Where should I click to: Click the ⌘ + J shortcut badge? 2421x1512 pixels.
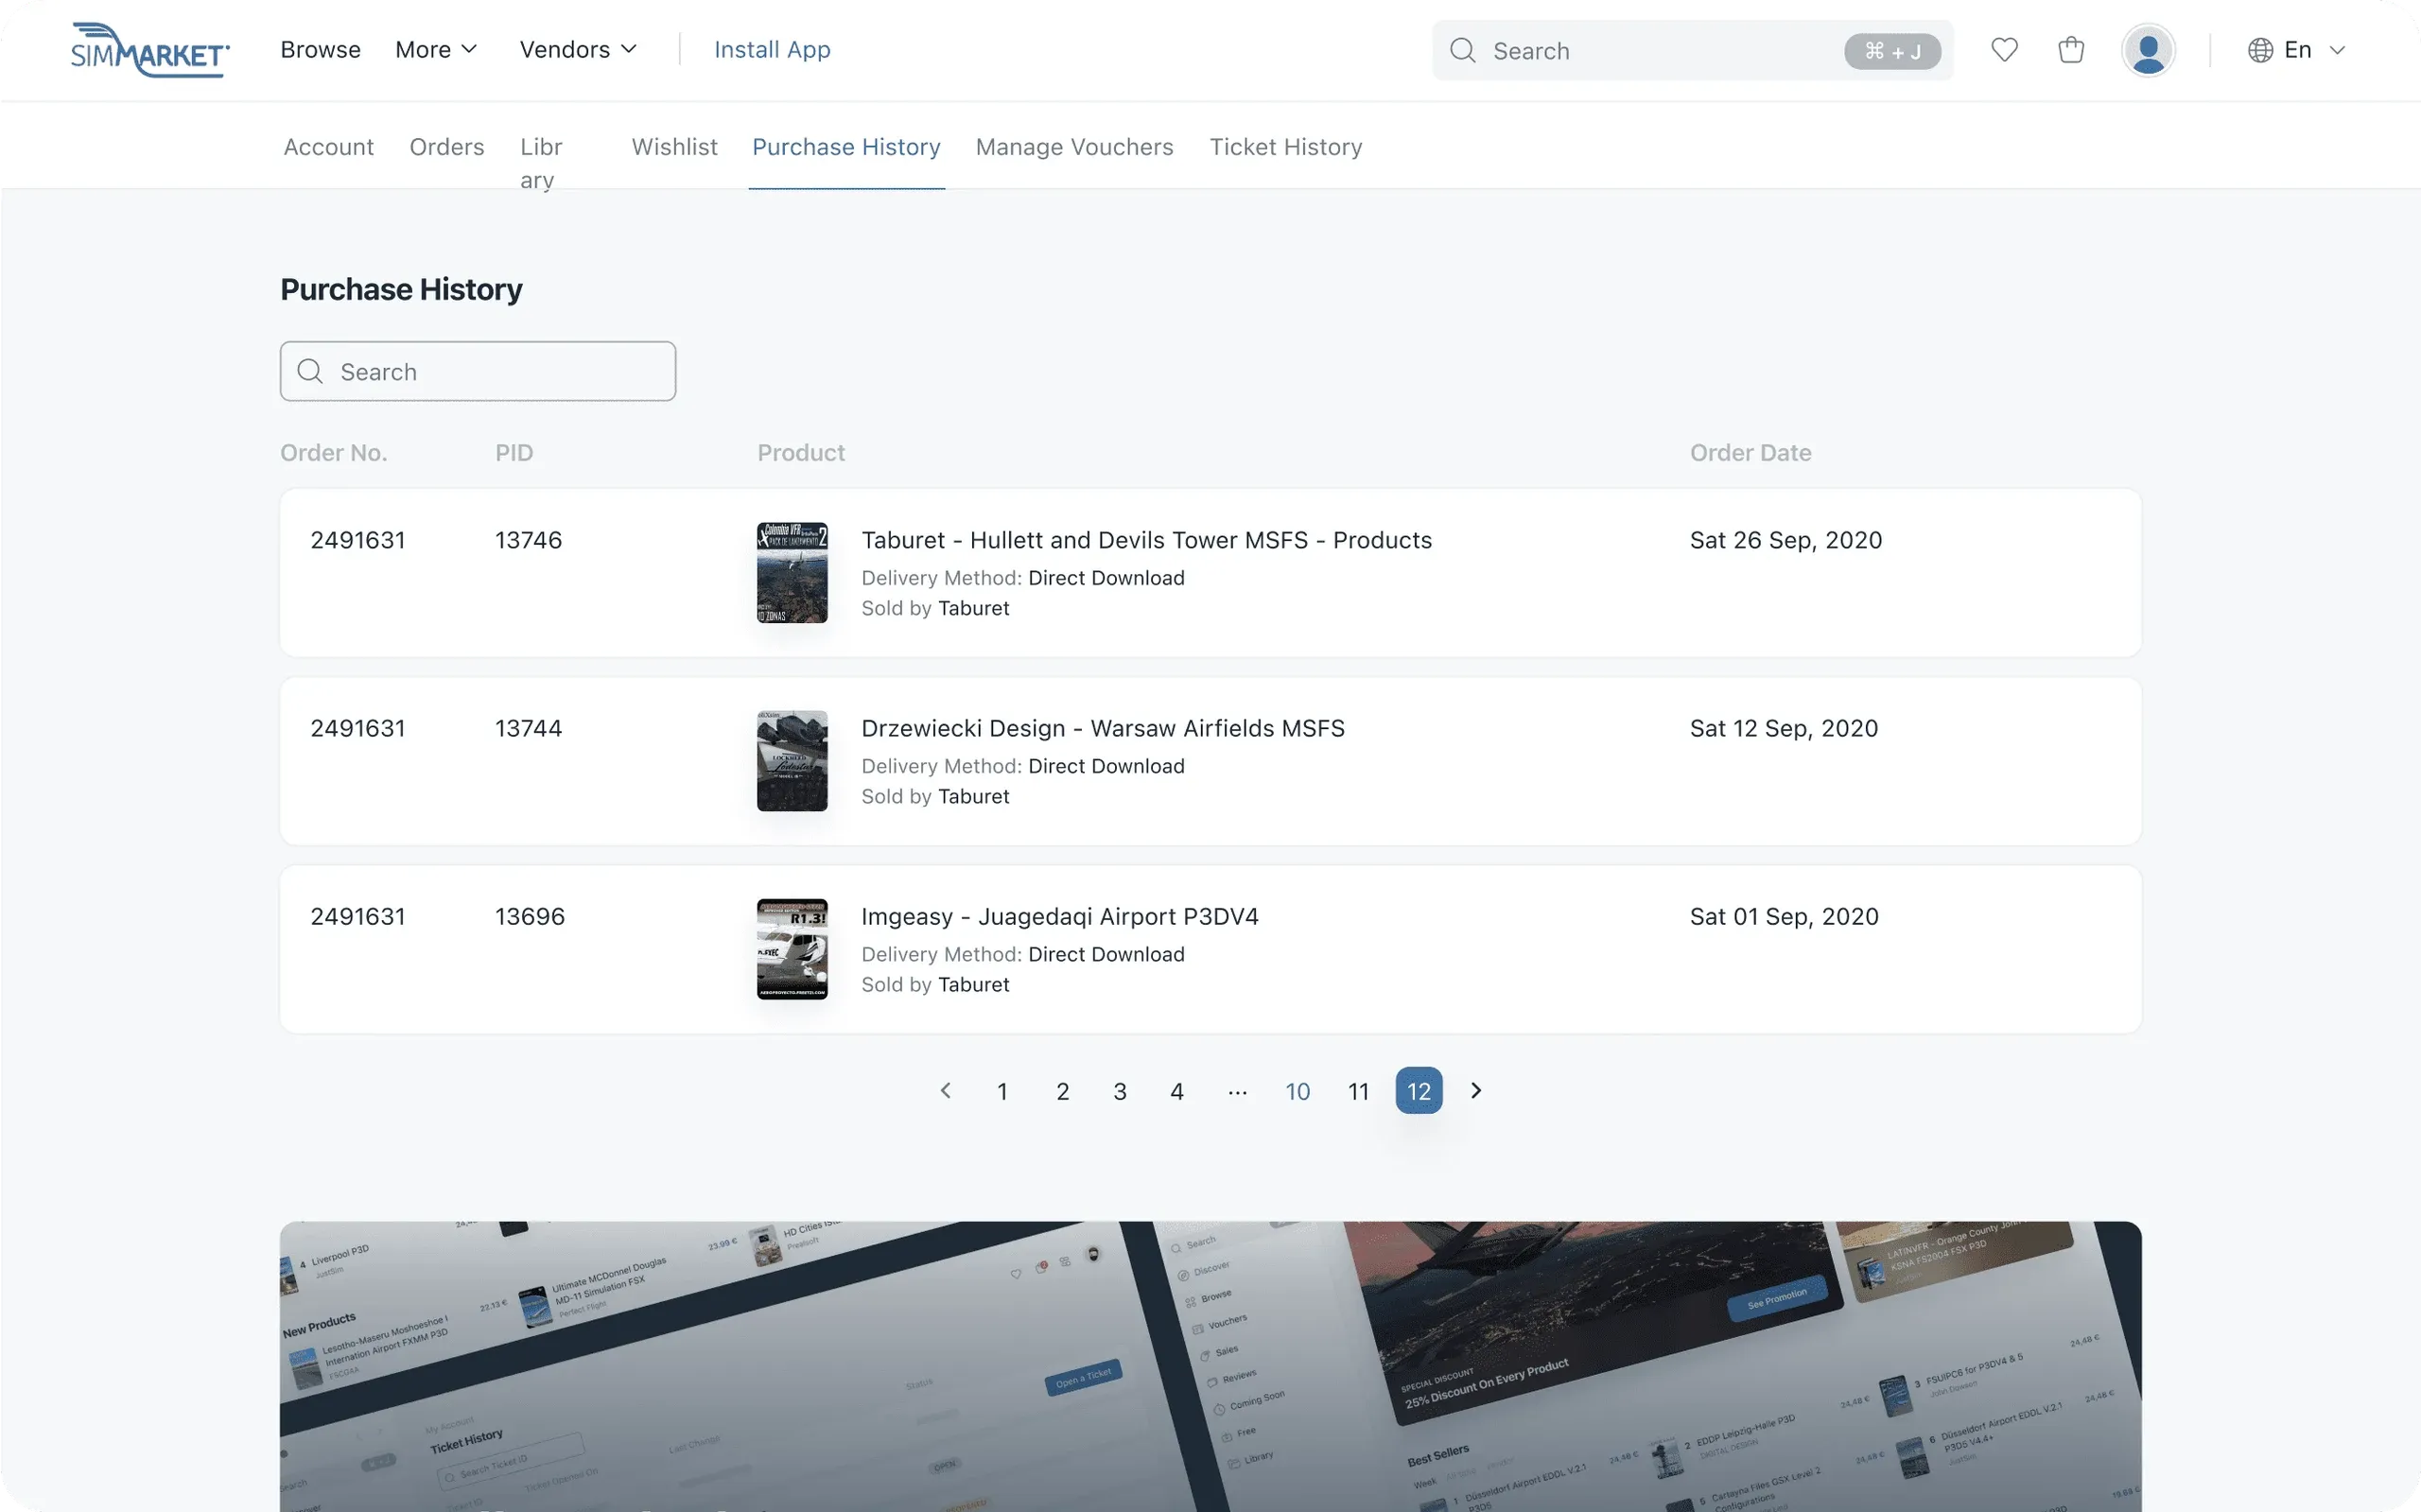(1892, 51)
